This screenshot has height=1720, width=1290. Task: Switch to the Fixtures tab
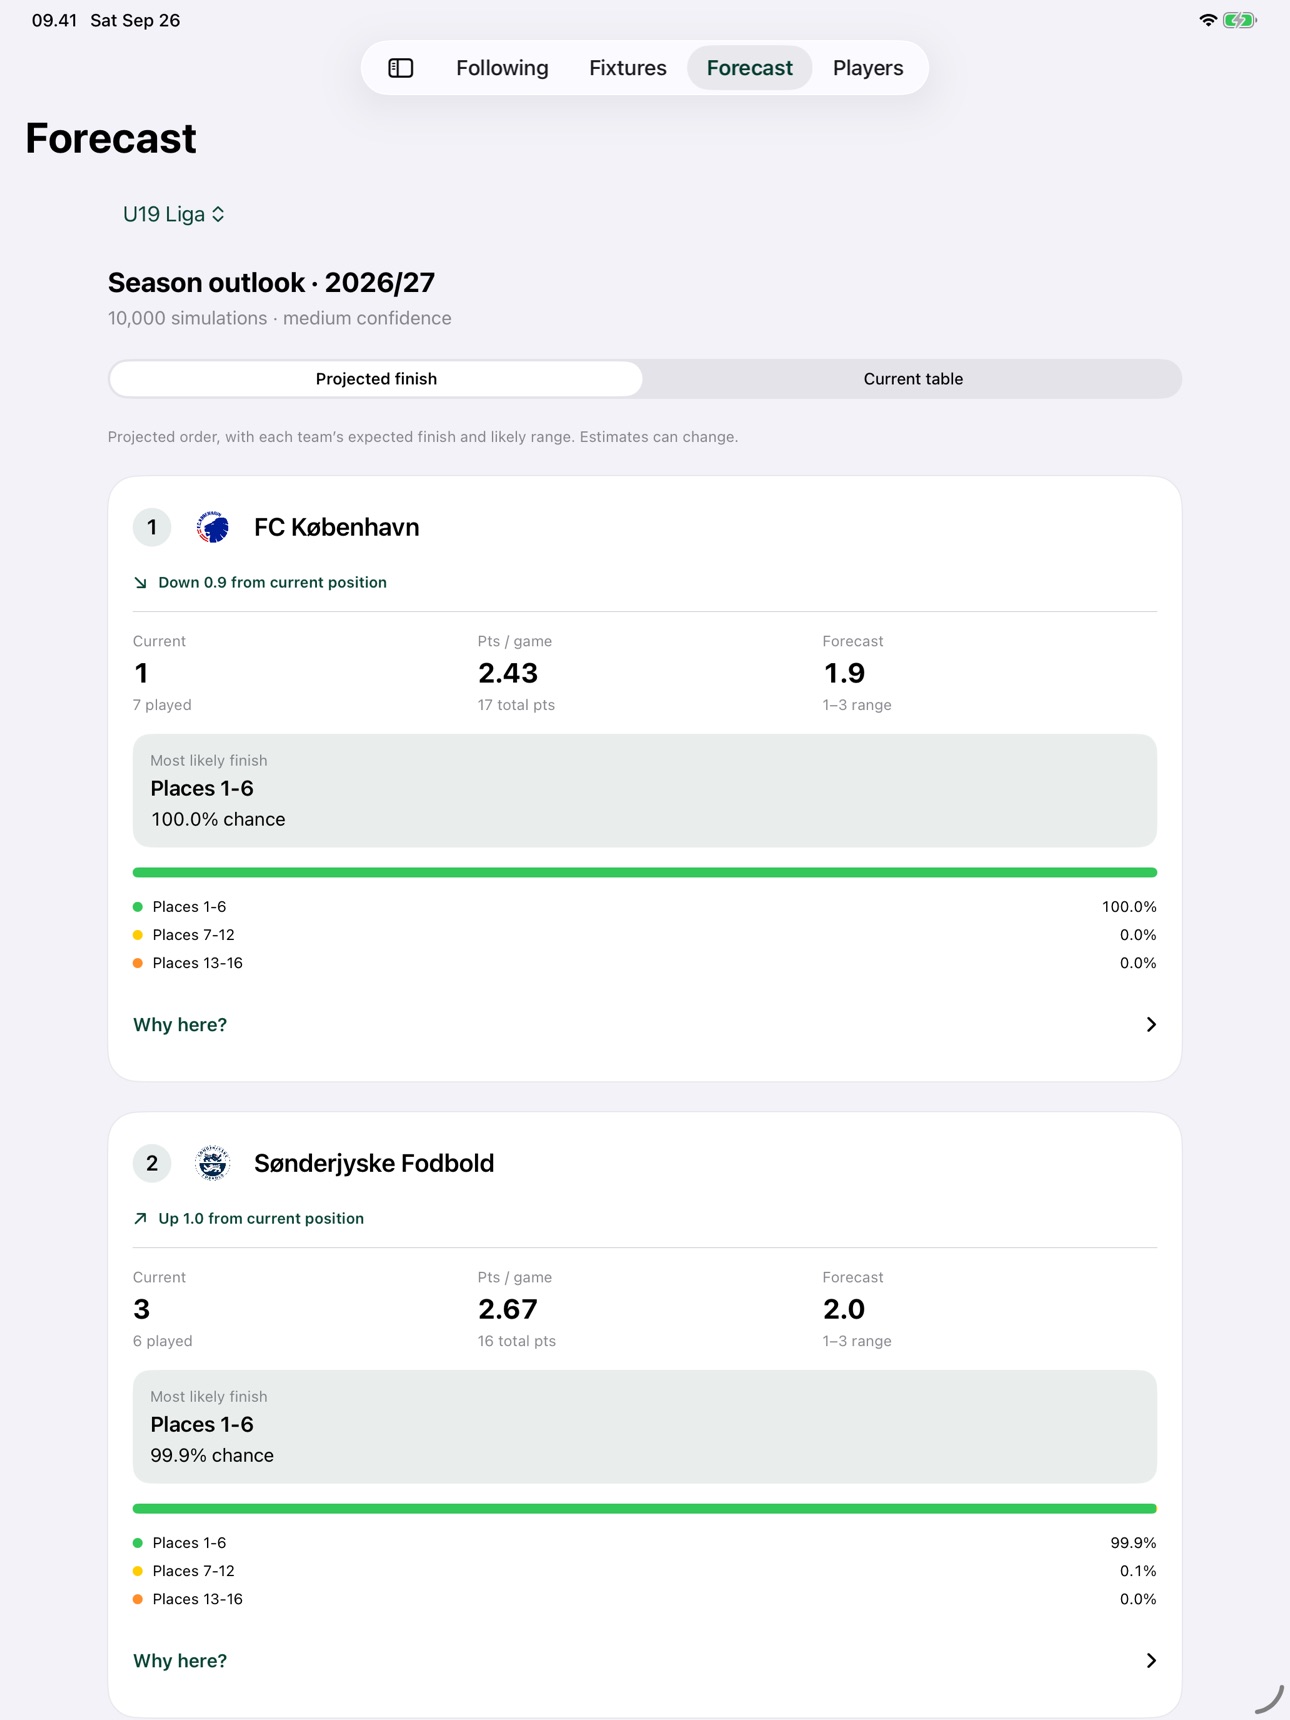[628, 68]
